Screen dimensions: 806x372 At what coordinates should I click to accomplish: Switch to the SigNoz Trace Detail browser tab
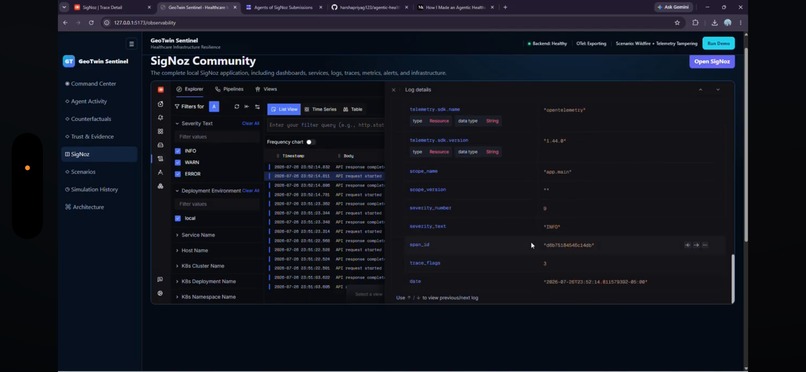click(x=112, y=7)
